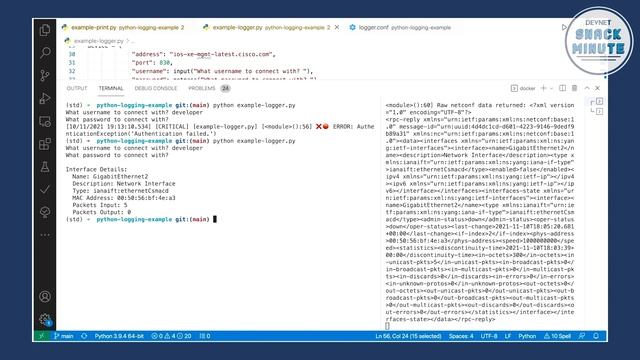Viewport: 640px width, 360px height.
Task: Close example-logger.py editor tab
Action: [337, 27]
